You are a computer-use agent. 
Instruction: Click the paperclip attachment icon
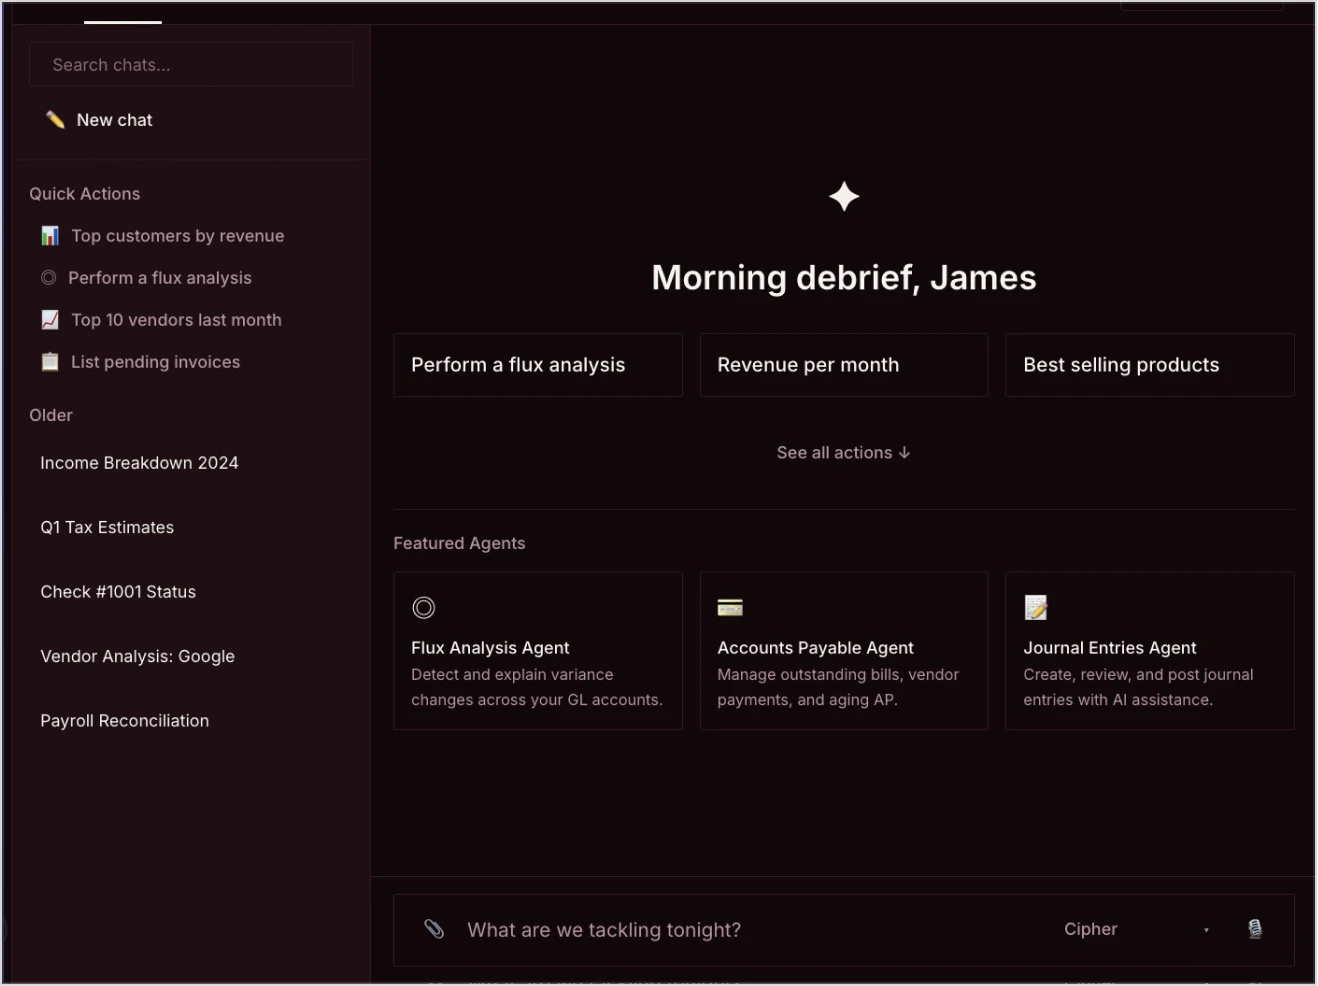coord(434,929)
